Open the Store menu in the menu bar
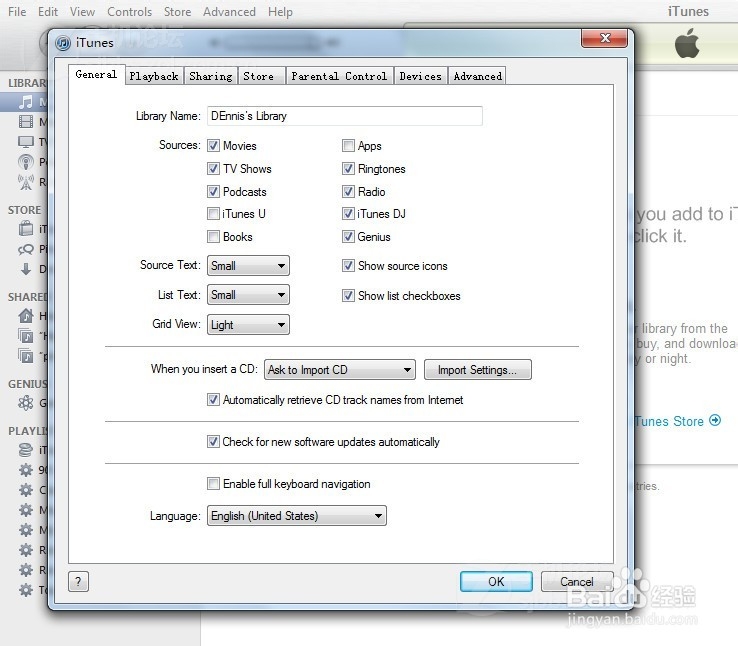 [177, 12]
